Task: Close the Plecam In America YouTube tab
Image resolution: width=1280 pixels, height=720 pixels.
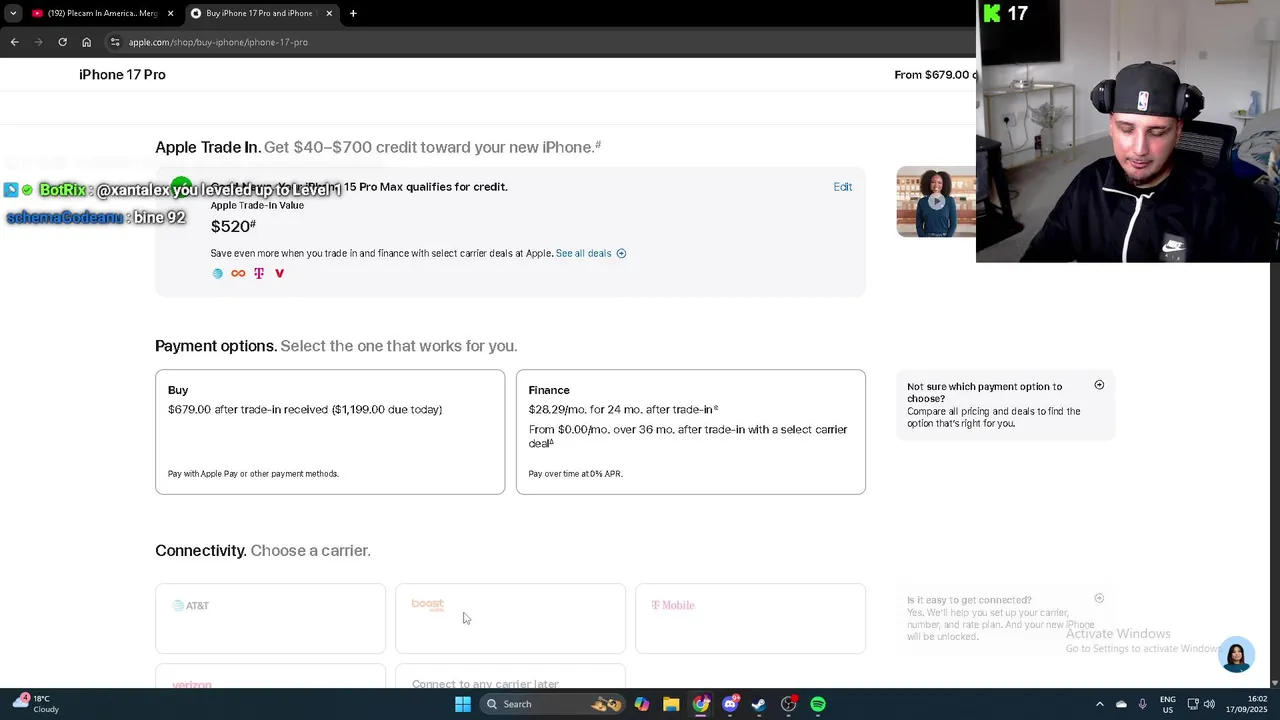Action: click(x=170, y=13)
